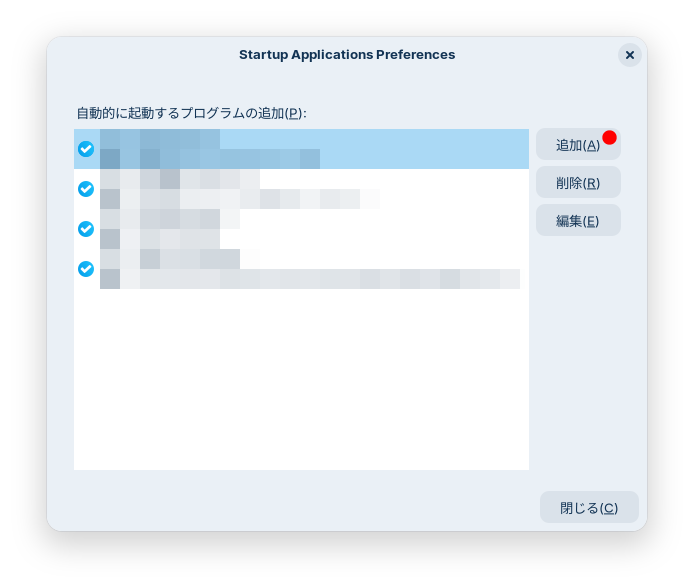Click the second entry's description line
694x588 pixels.
tap(240, 199)
